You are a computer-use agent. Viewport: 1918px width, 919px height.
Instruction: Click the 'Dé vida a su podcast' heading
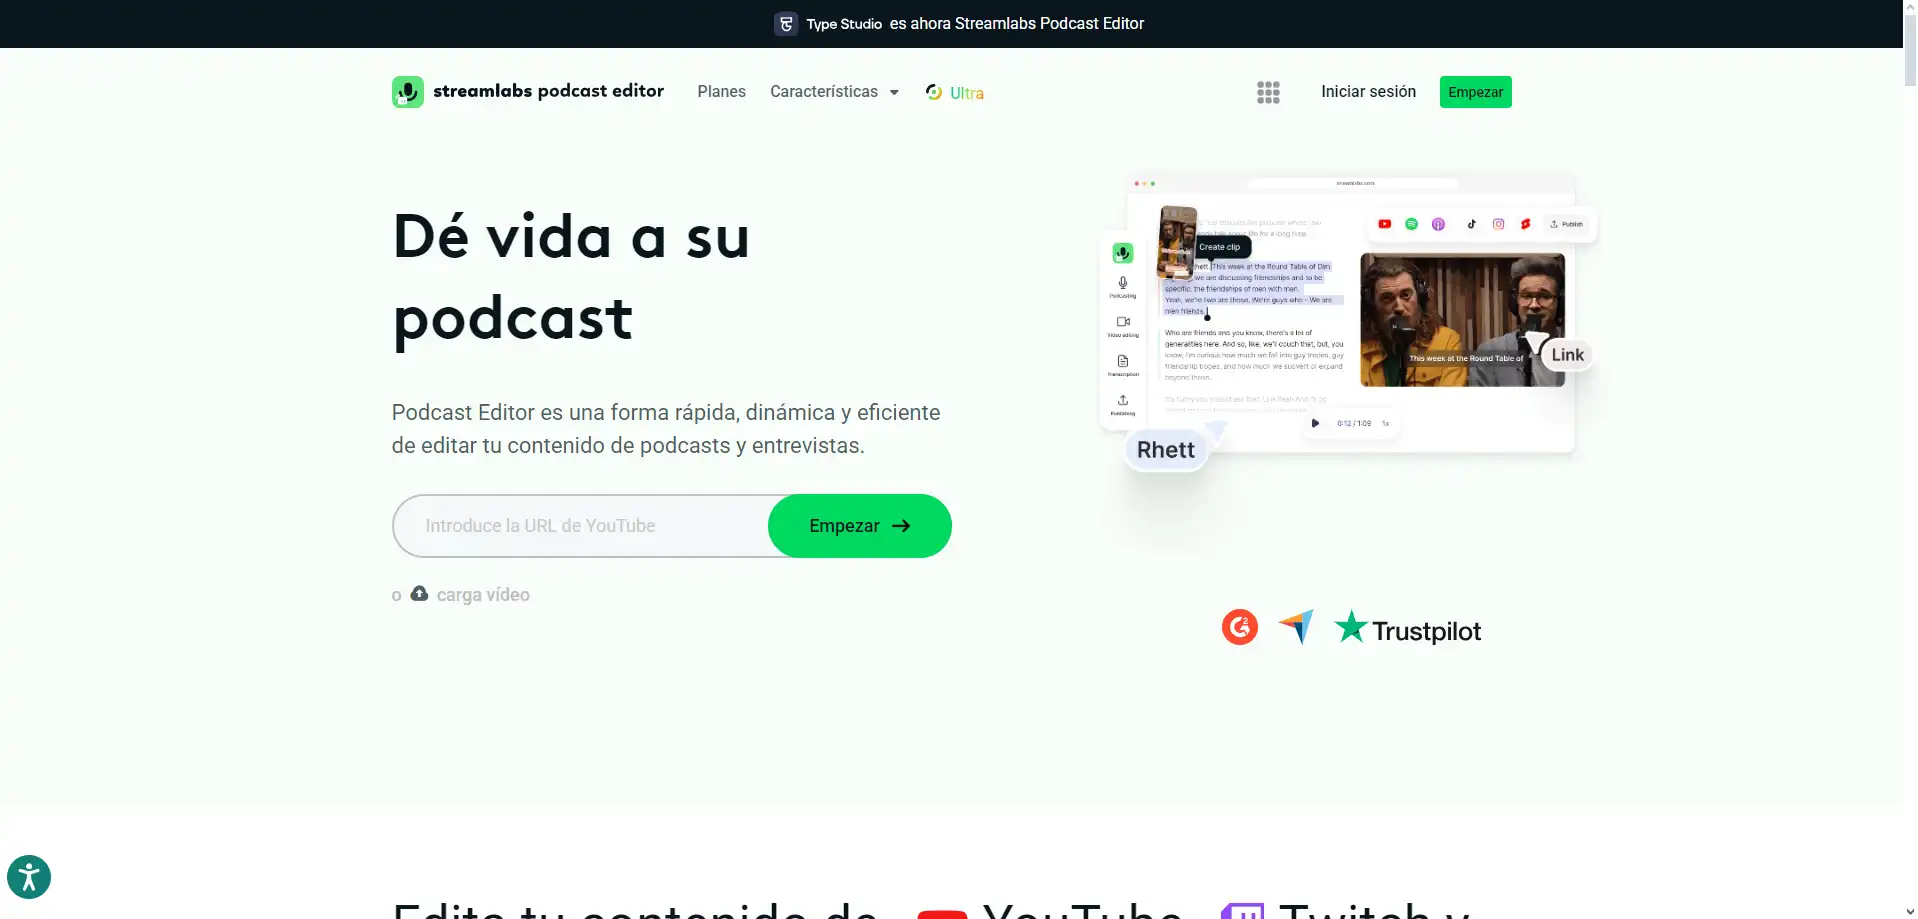(x=571, y=277)
